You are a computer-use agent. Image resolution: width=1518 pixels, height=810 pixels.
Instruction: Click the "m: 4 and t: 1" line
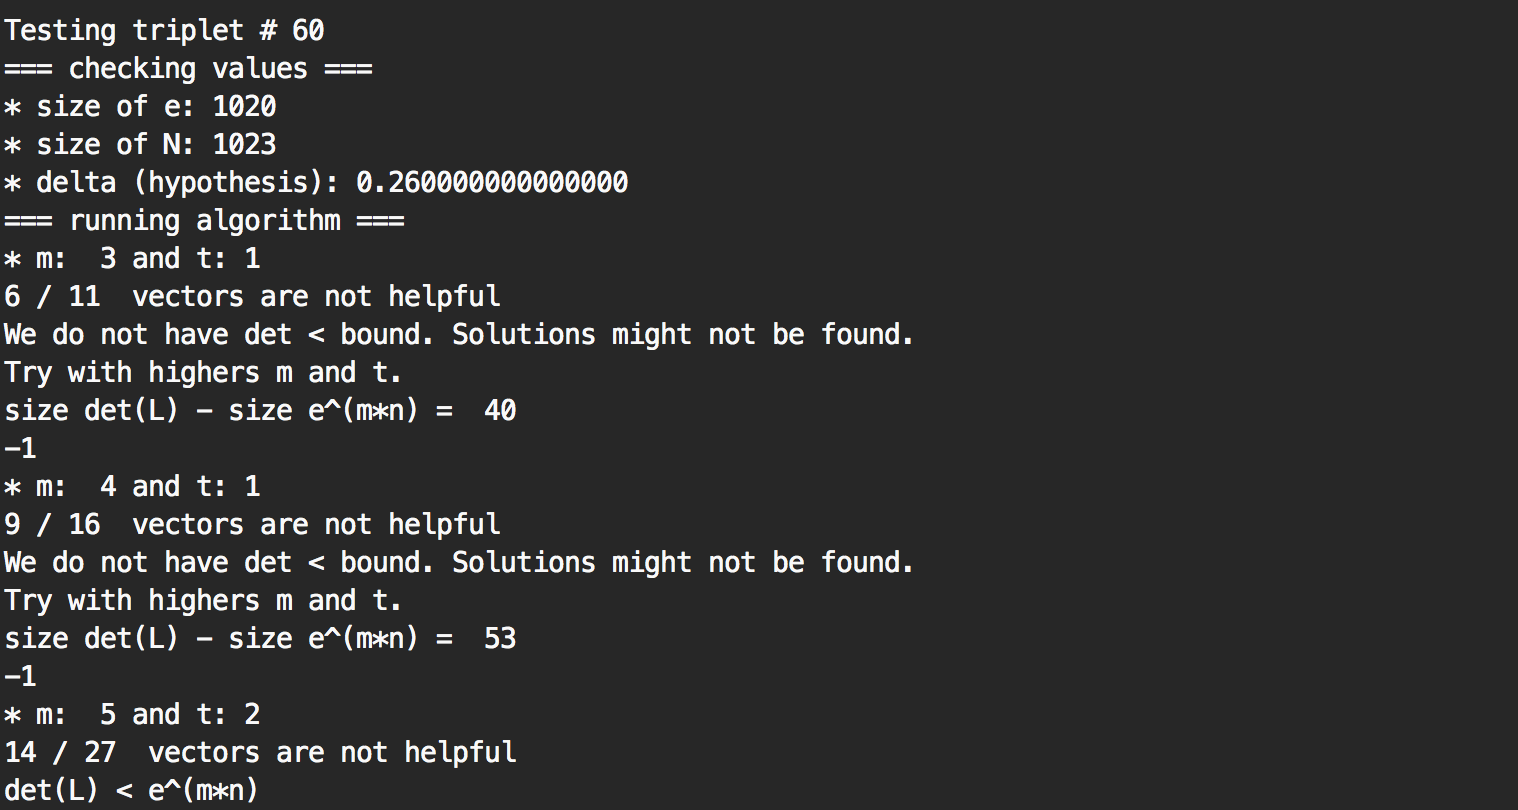tap(132, 486)
